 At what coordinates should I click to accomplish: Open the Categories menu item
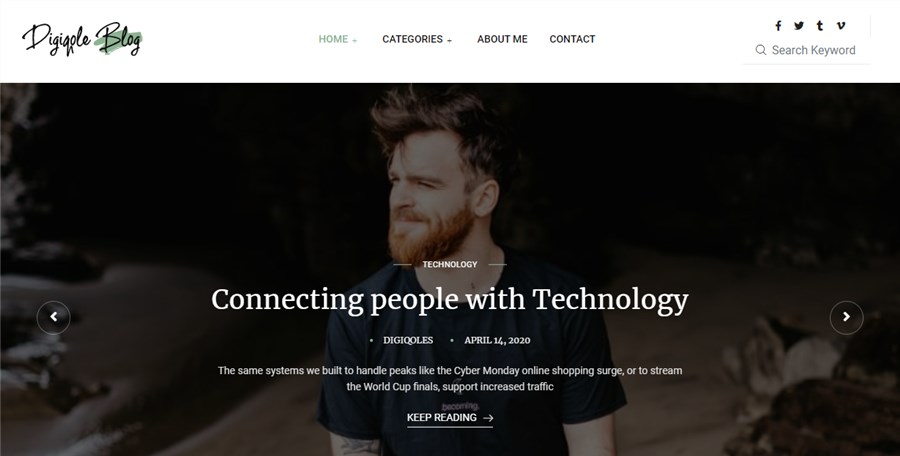pyautogui.click(x=413, y=39)
